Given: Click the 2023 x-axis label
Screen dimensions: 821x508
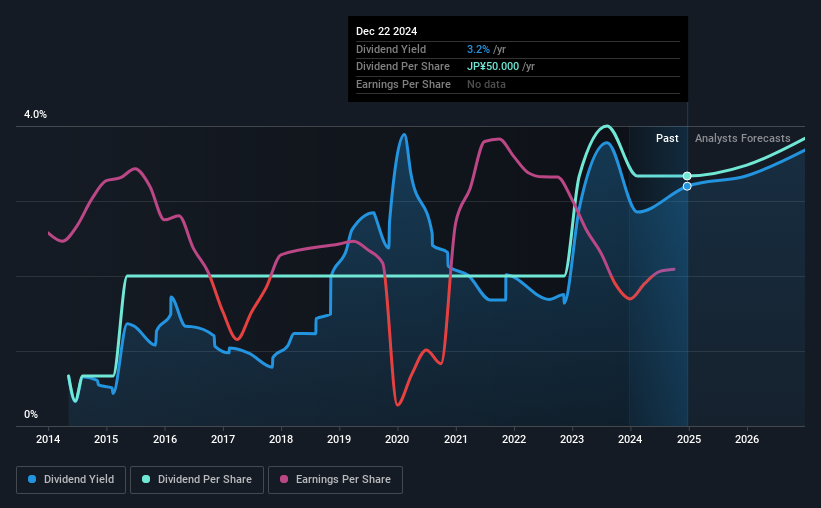Looking at the screenshot, I should (572, 439).
